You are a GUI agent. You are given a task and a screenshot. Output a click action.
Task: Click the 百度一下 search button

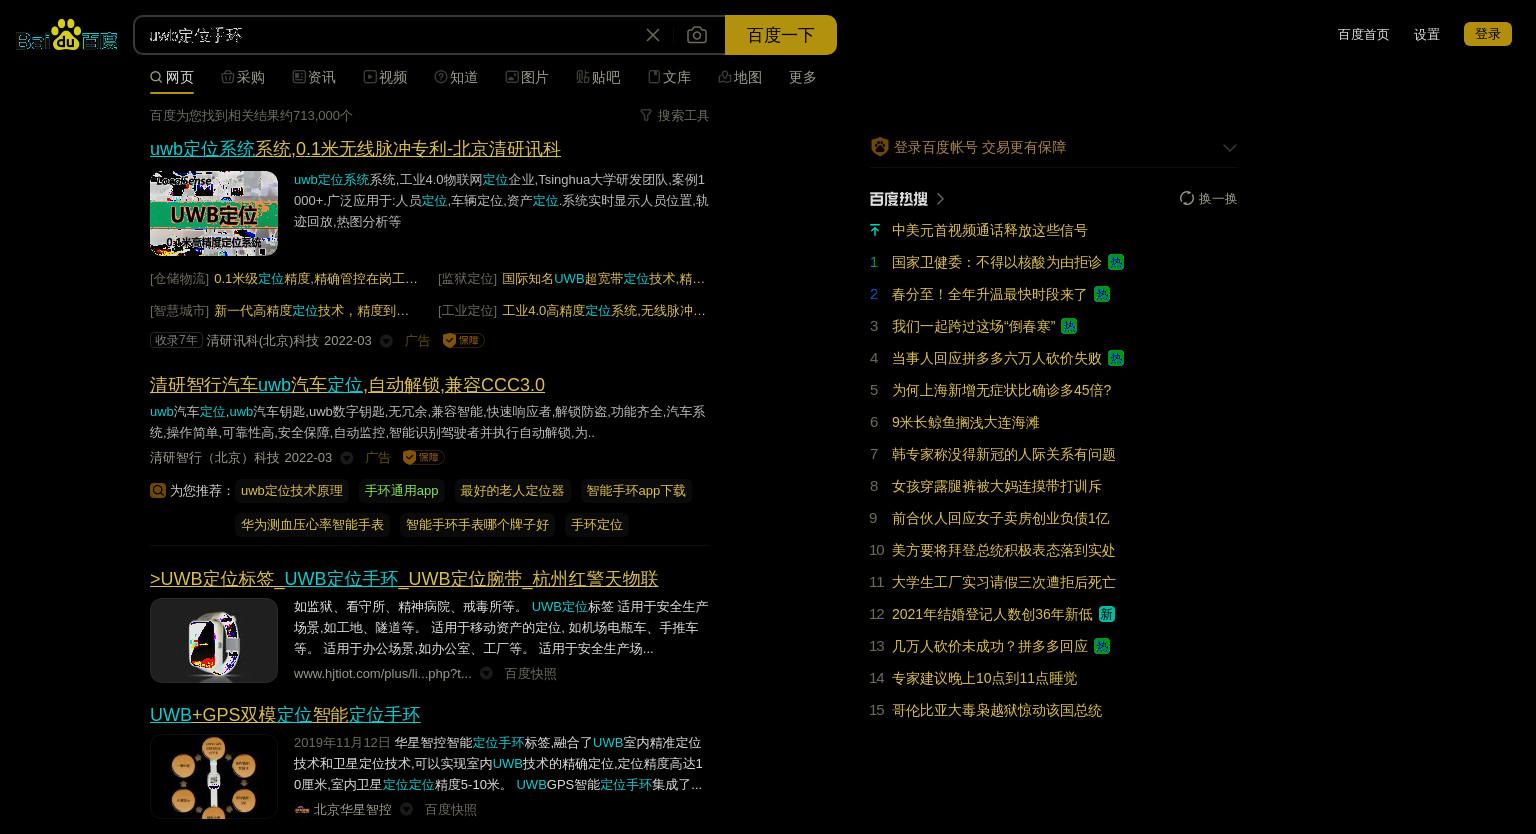coord(781,35)
